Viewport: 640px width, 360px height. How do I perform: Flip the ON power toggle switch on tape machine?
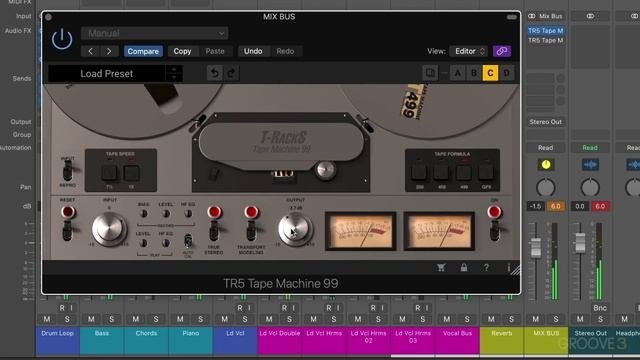pos(495,231)
